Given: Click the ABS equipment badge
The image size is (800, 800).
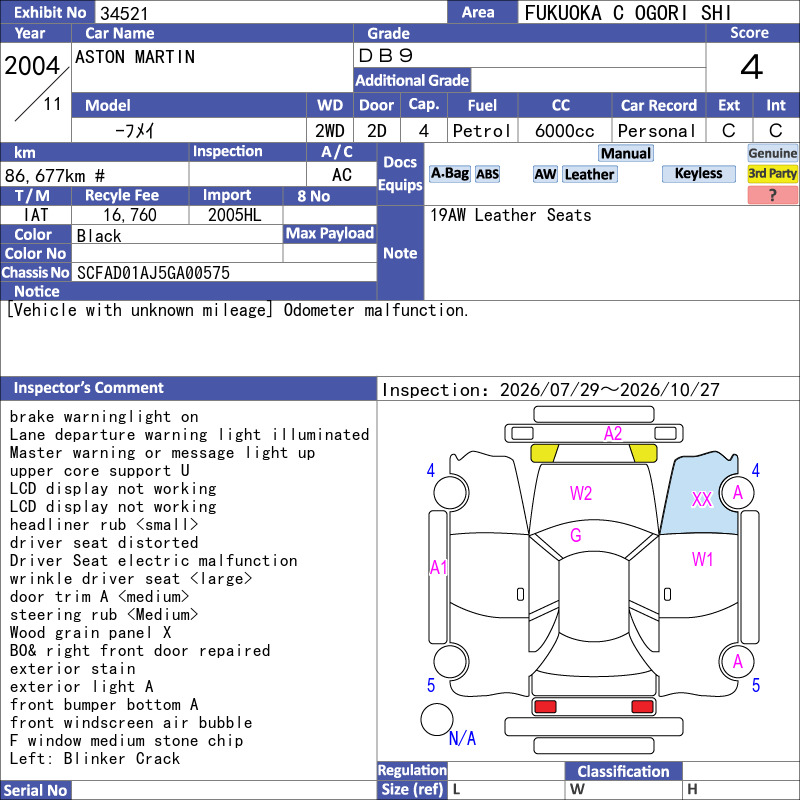Looking at the screenshot, I should (x=487, y=174).
